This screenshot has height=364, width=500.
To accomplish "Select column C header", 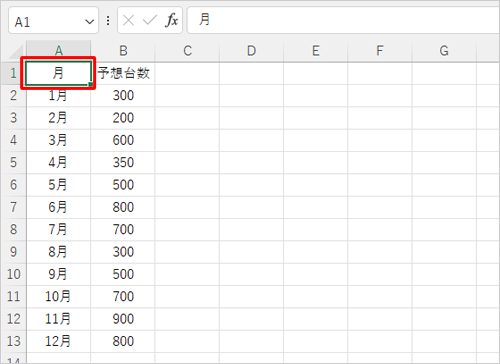I will 187,51.
